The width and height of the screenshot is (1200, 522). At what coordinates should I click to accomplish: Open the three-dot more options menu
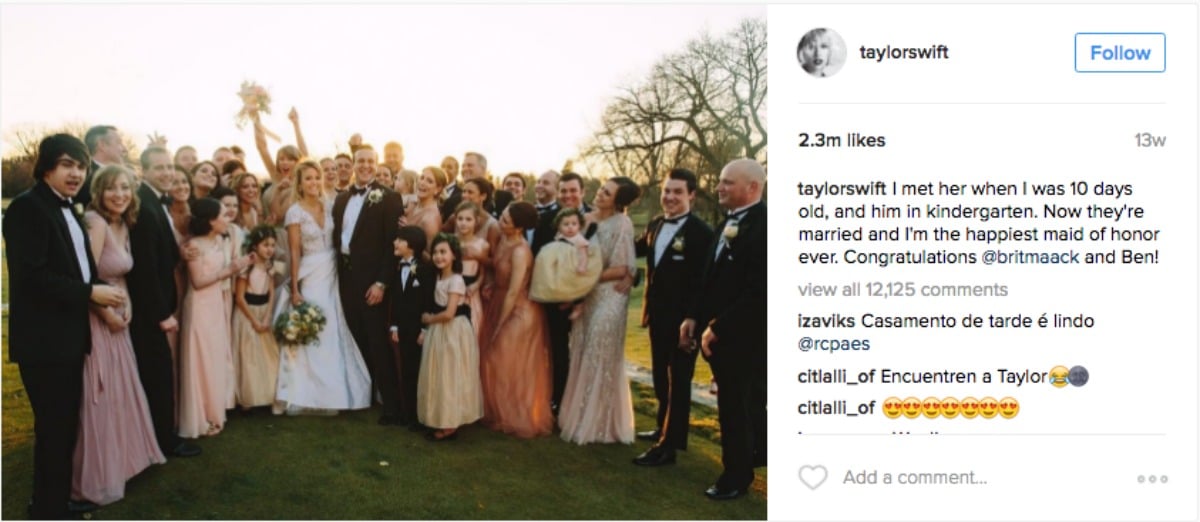1152,479
